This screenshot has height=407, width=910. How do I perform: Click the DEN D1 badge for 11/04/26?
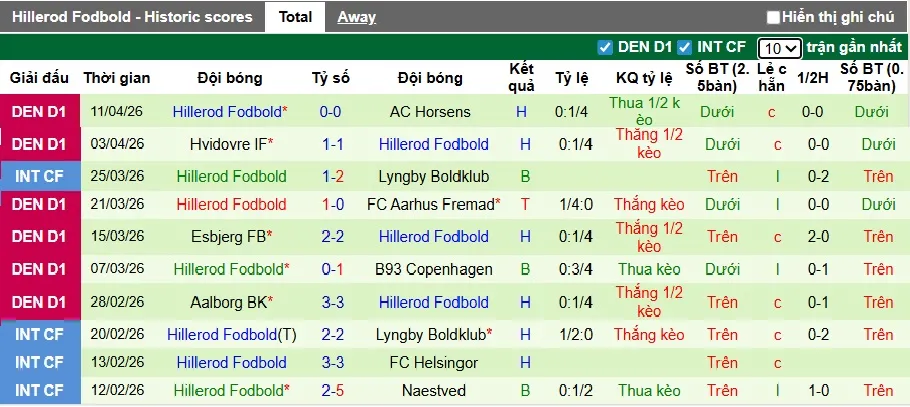(40, 112)
